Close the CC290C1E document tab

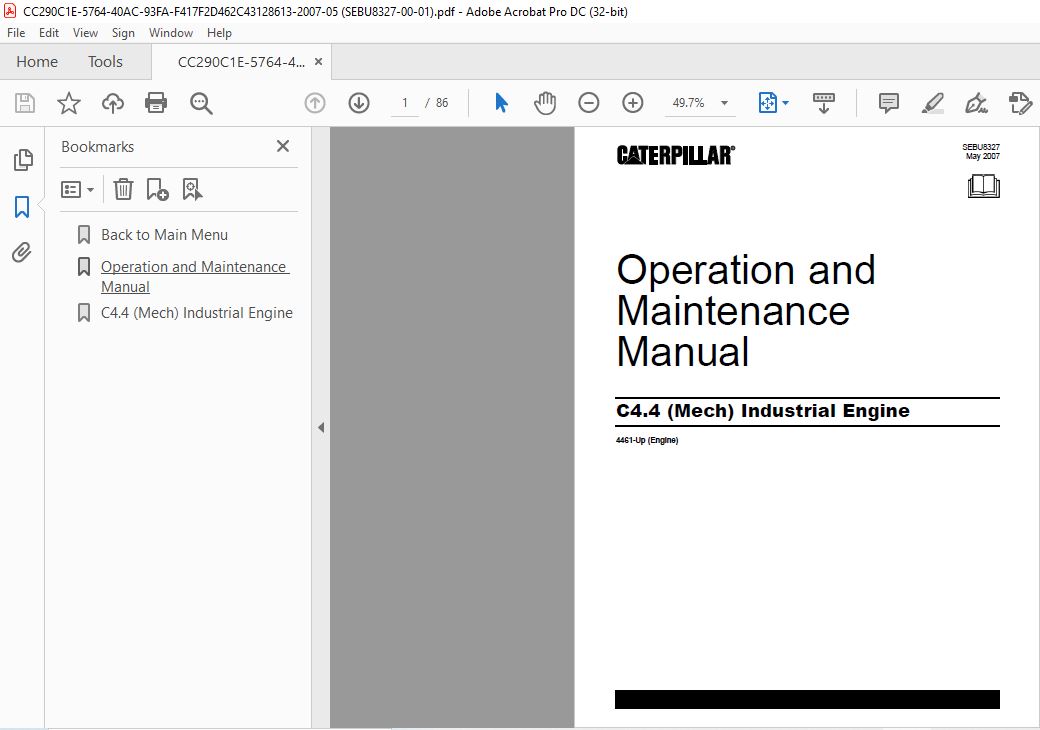(318, 62)
